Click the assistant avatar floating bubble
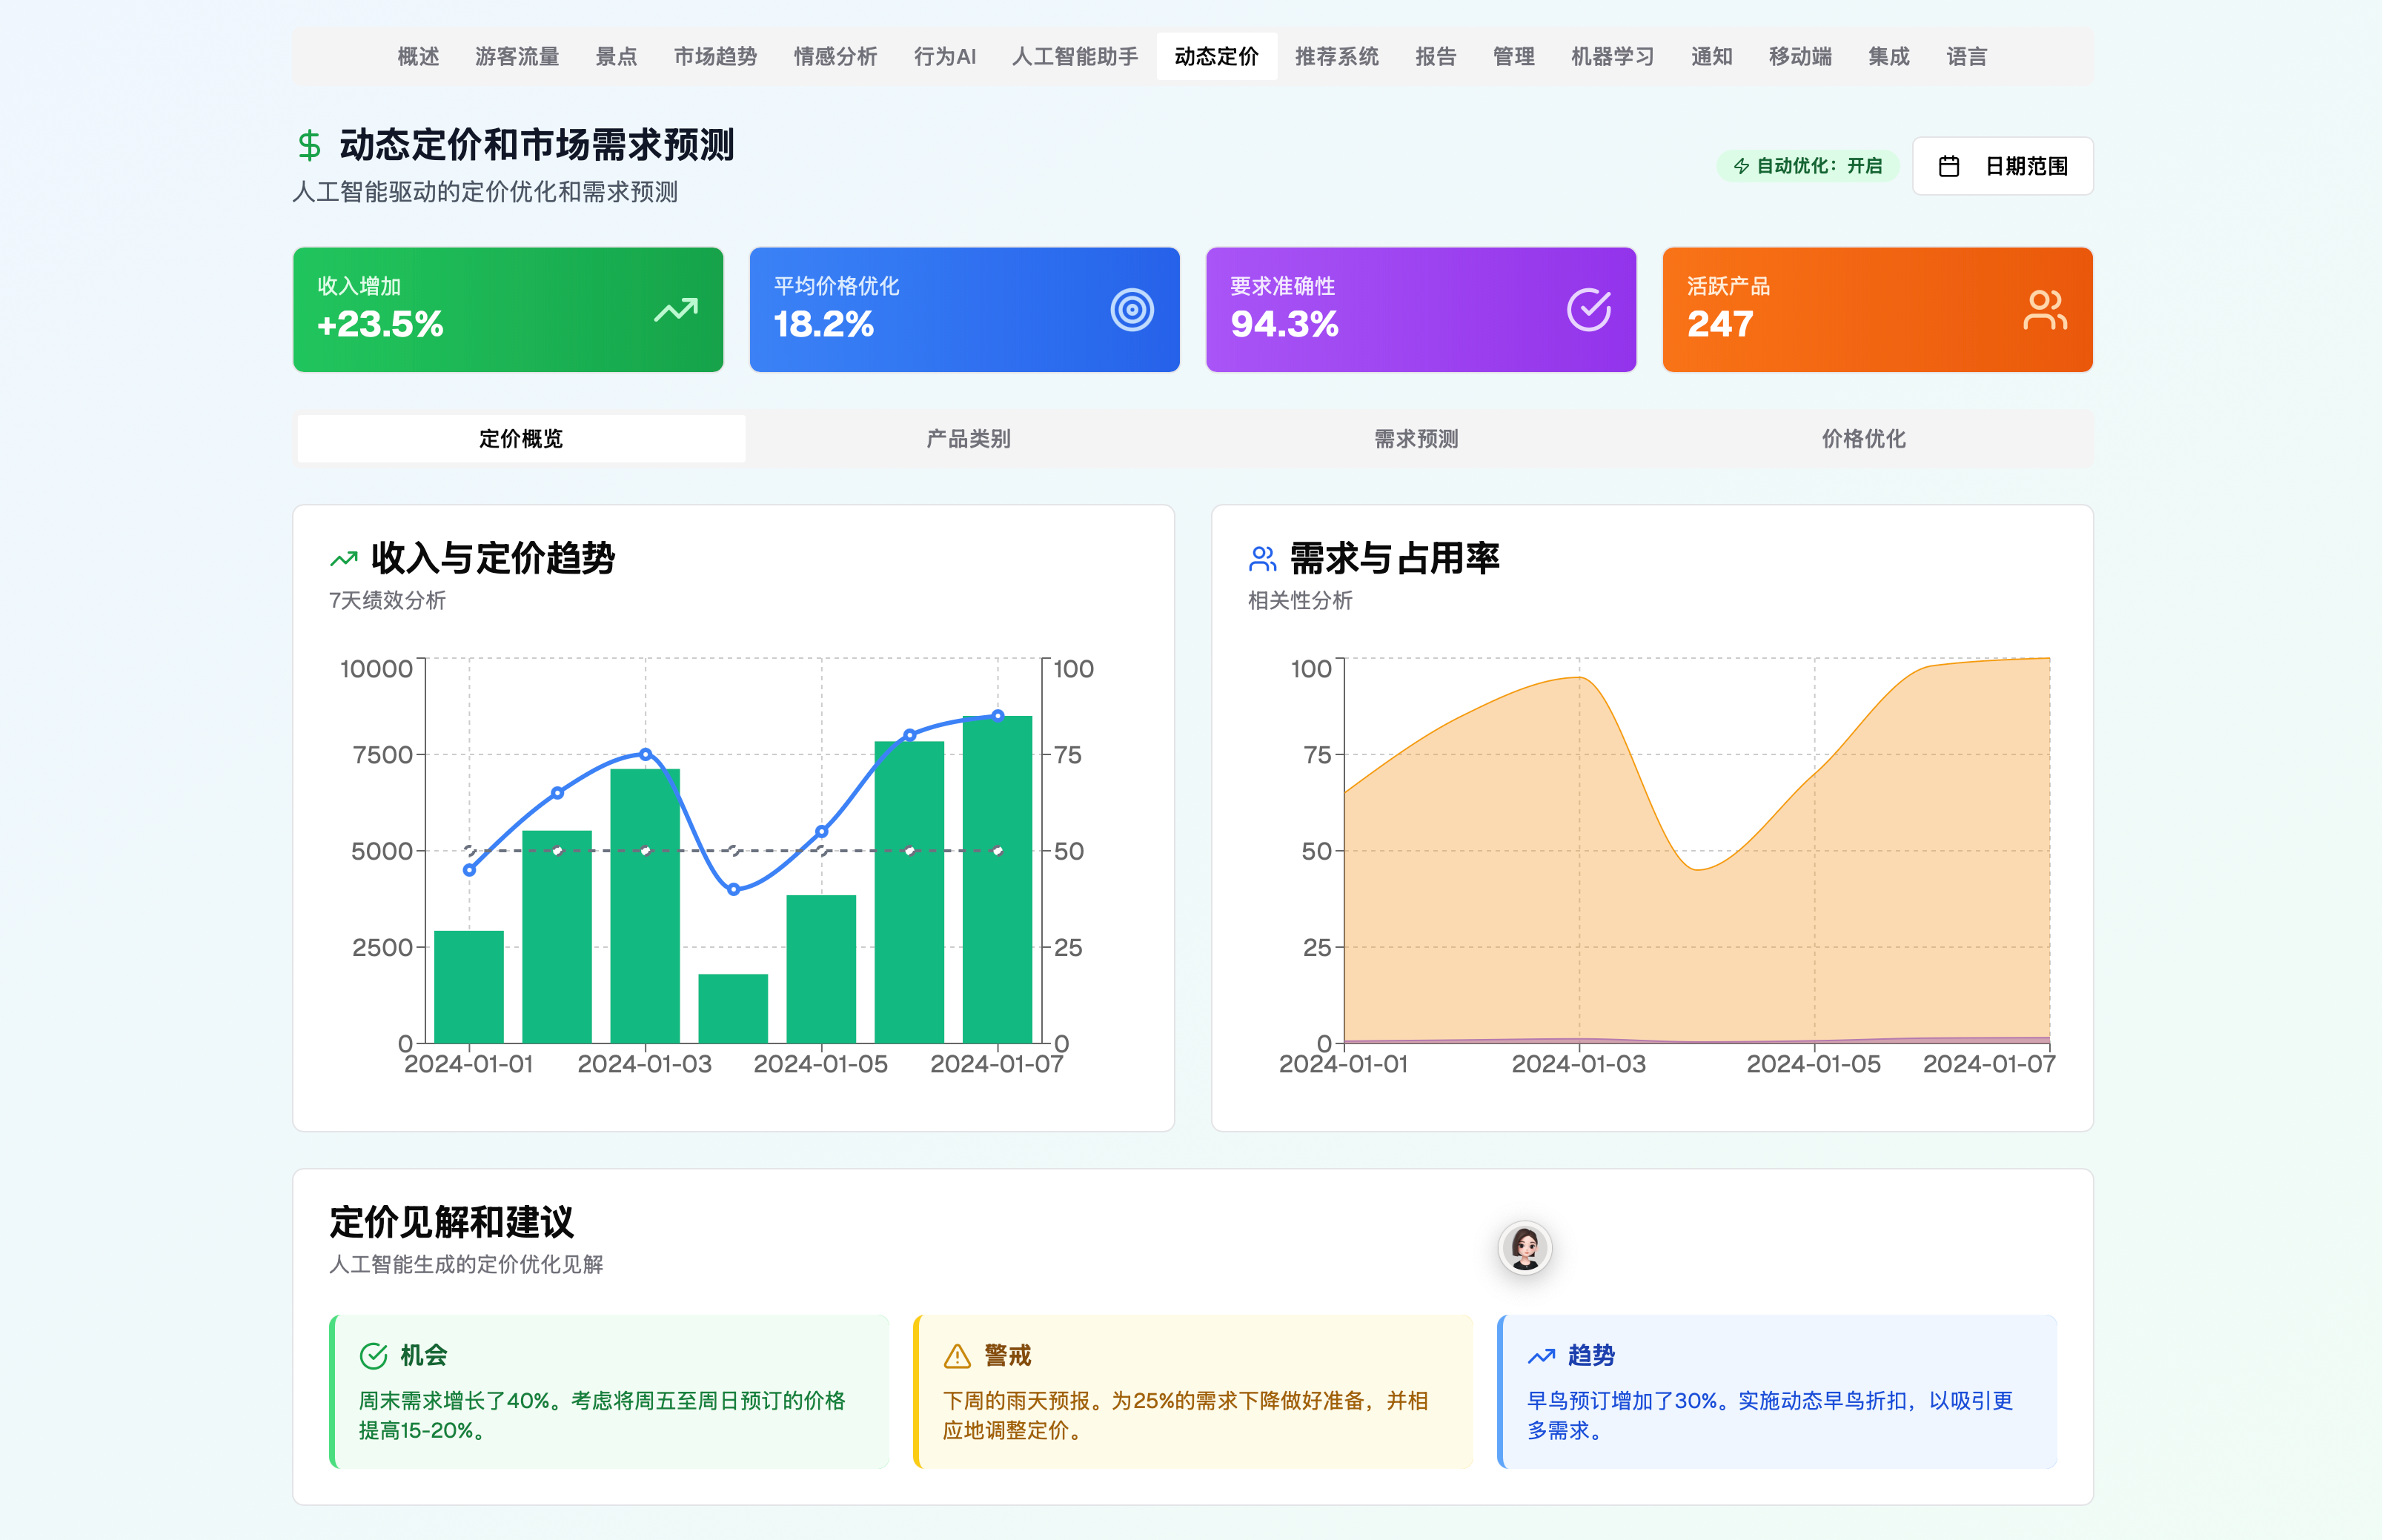This screenshot has height=1540, width=2382. pos(1525,1248)
